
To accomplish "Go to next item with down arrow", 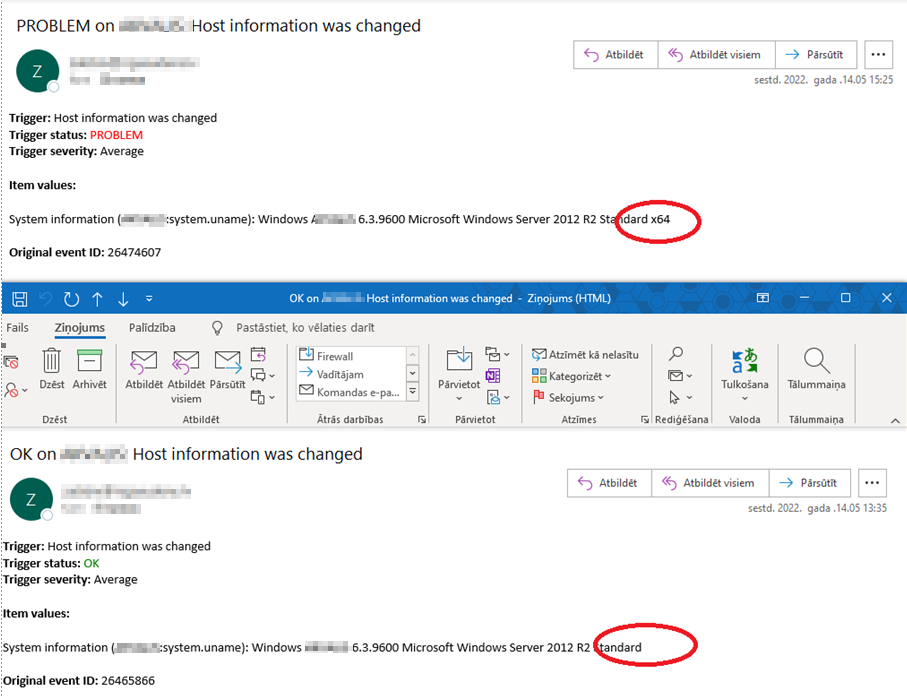I will pyautogui.click(x=123, y=299).
